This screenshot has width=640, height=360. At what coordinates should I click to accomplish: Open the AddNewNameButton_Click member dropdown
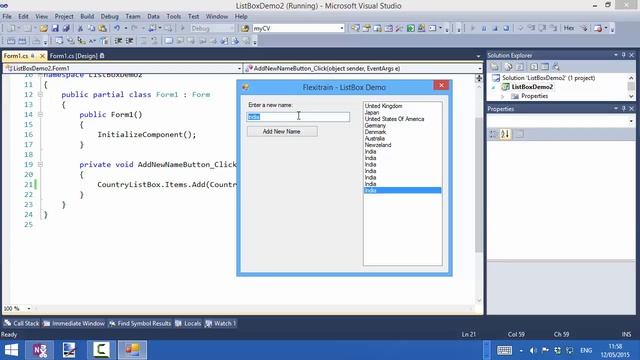pyautogui.click(x=480, y=69)
